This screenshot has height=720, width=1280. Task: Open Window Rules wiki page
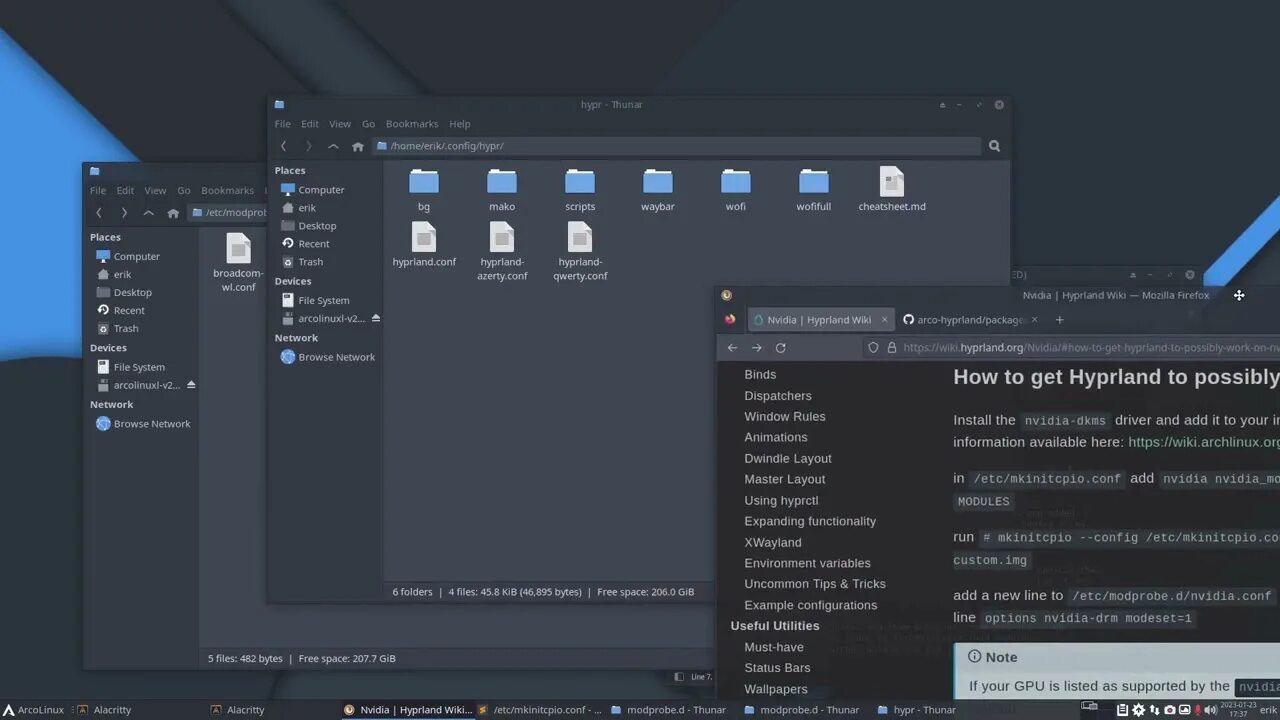[785, 416]
